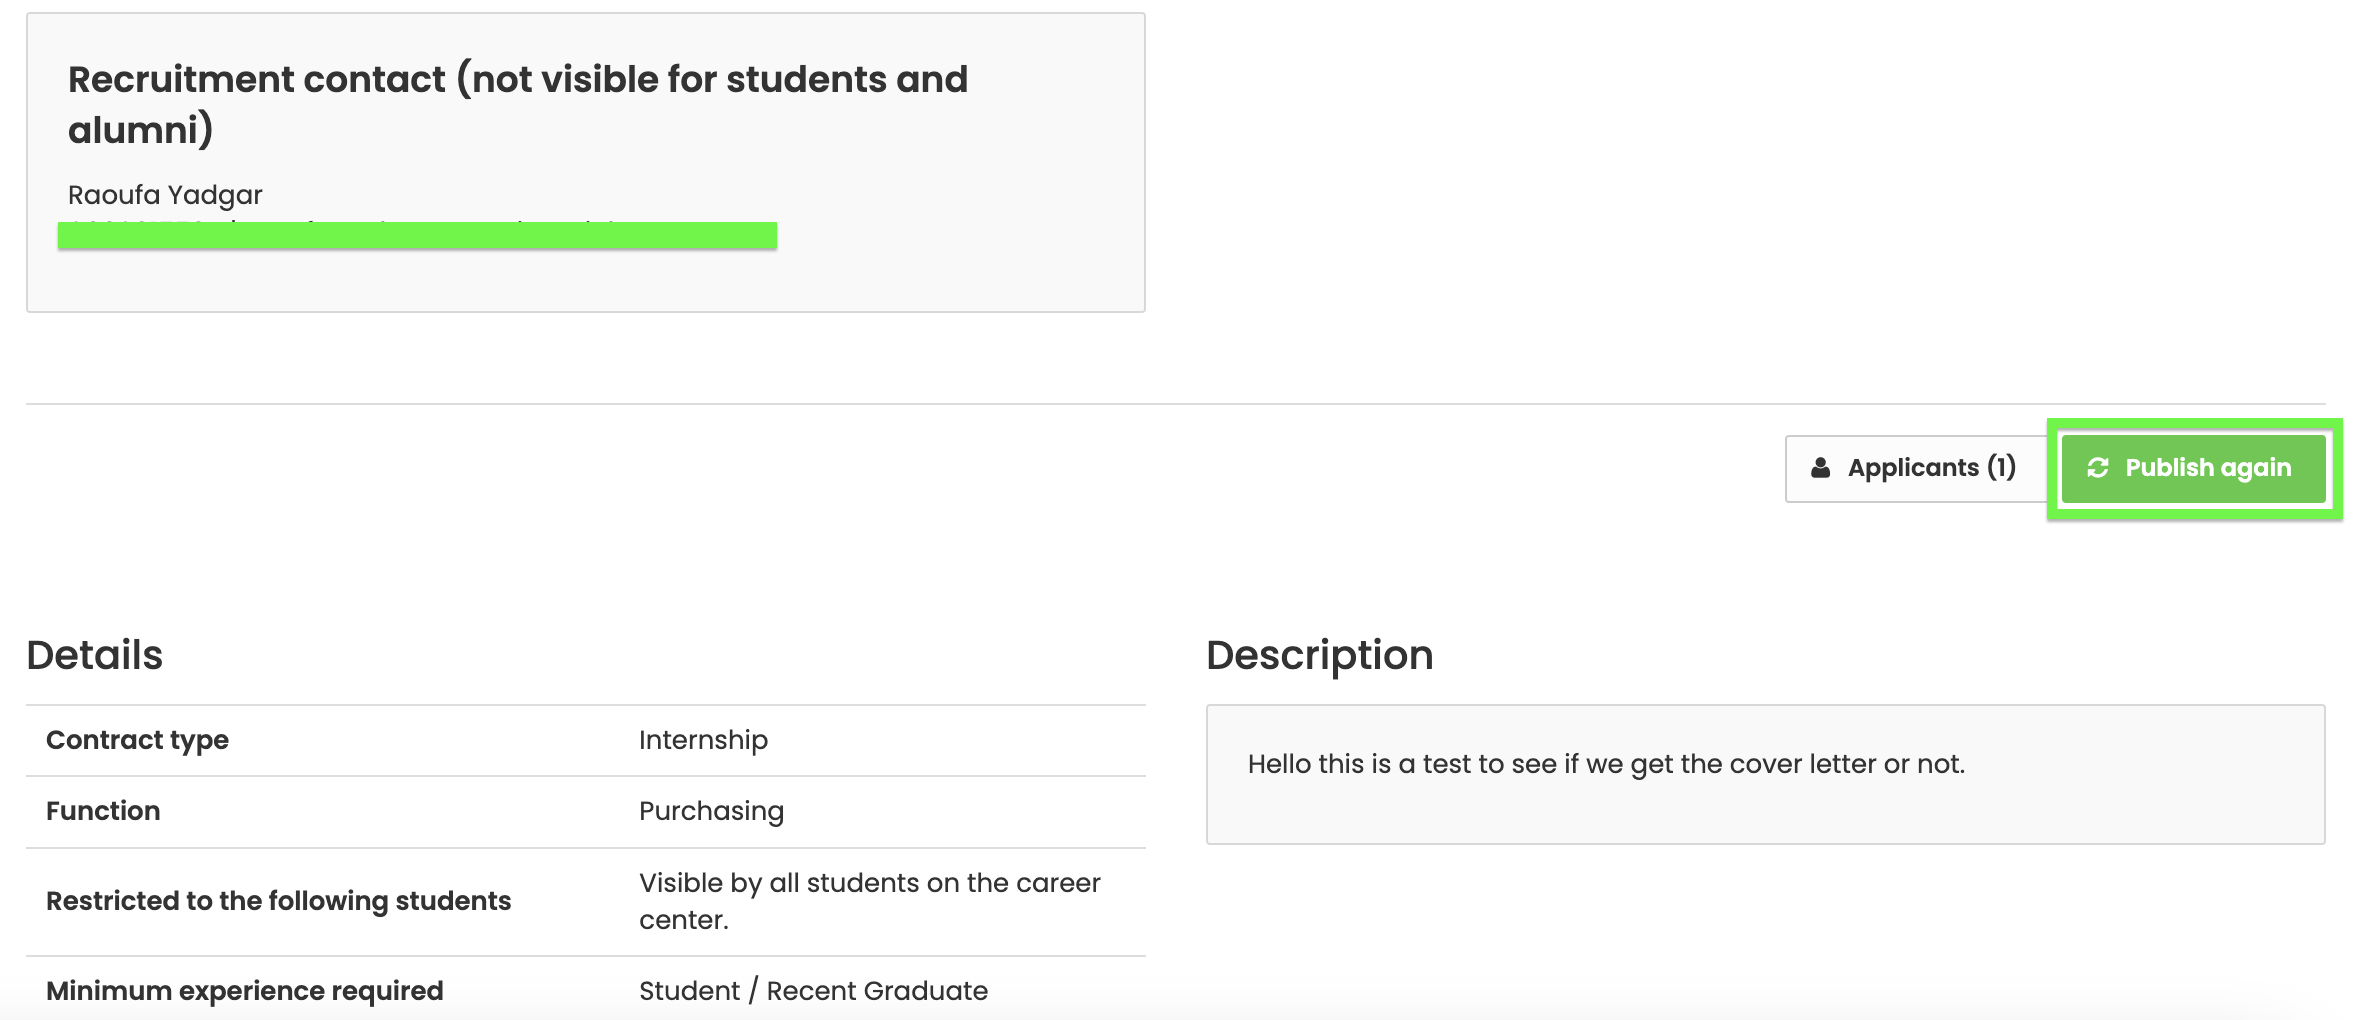This screenshot has width=2376, height=1020.
Task: Click the Contract type row label
Action: [138, 740]
